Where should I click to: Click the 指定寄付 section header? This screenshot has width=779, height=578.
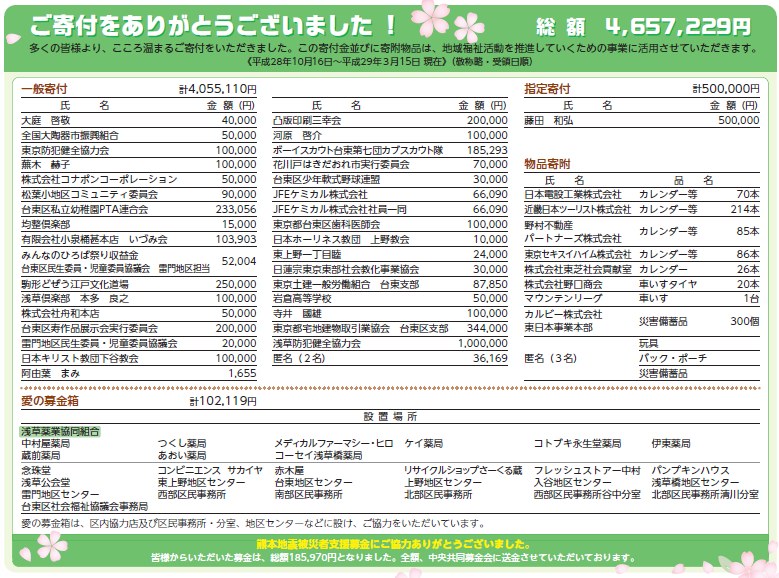coord(547,88)
